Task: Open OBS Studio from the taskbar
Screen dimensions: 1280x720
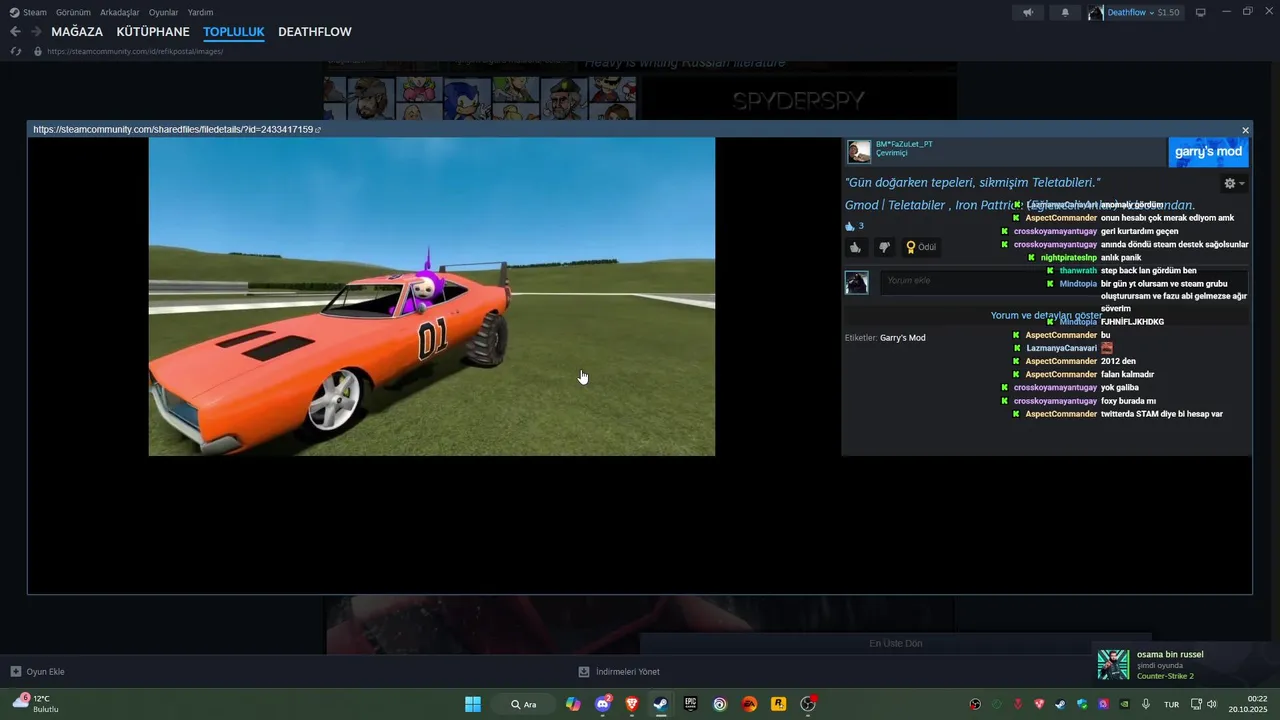Action: (x=808, y=704)
